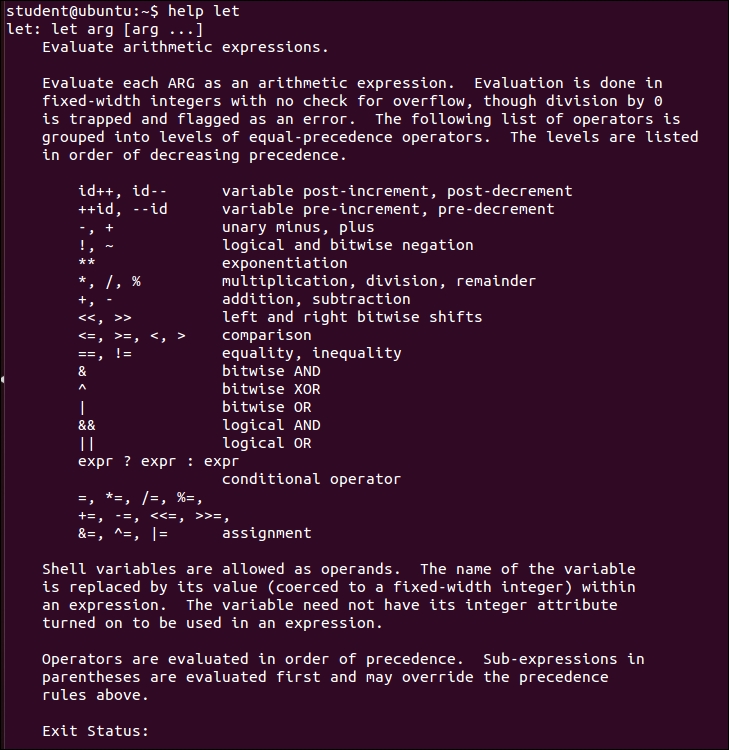The width and height of the screenshot is (729, 750).
Task: Click the 'assignment' operator description
Action: 266,533
